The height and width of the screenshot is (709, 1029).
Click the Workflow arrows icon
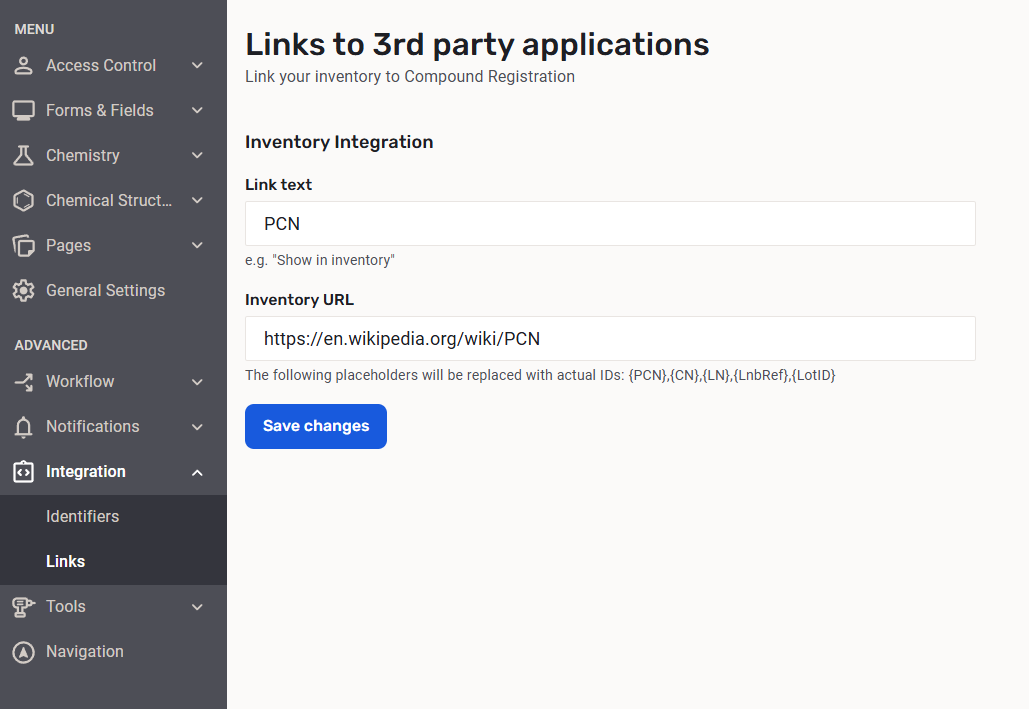click(x=23, y=382)
